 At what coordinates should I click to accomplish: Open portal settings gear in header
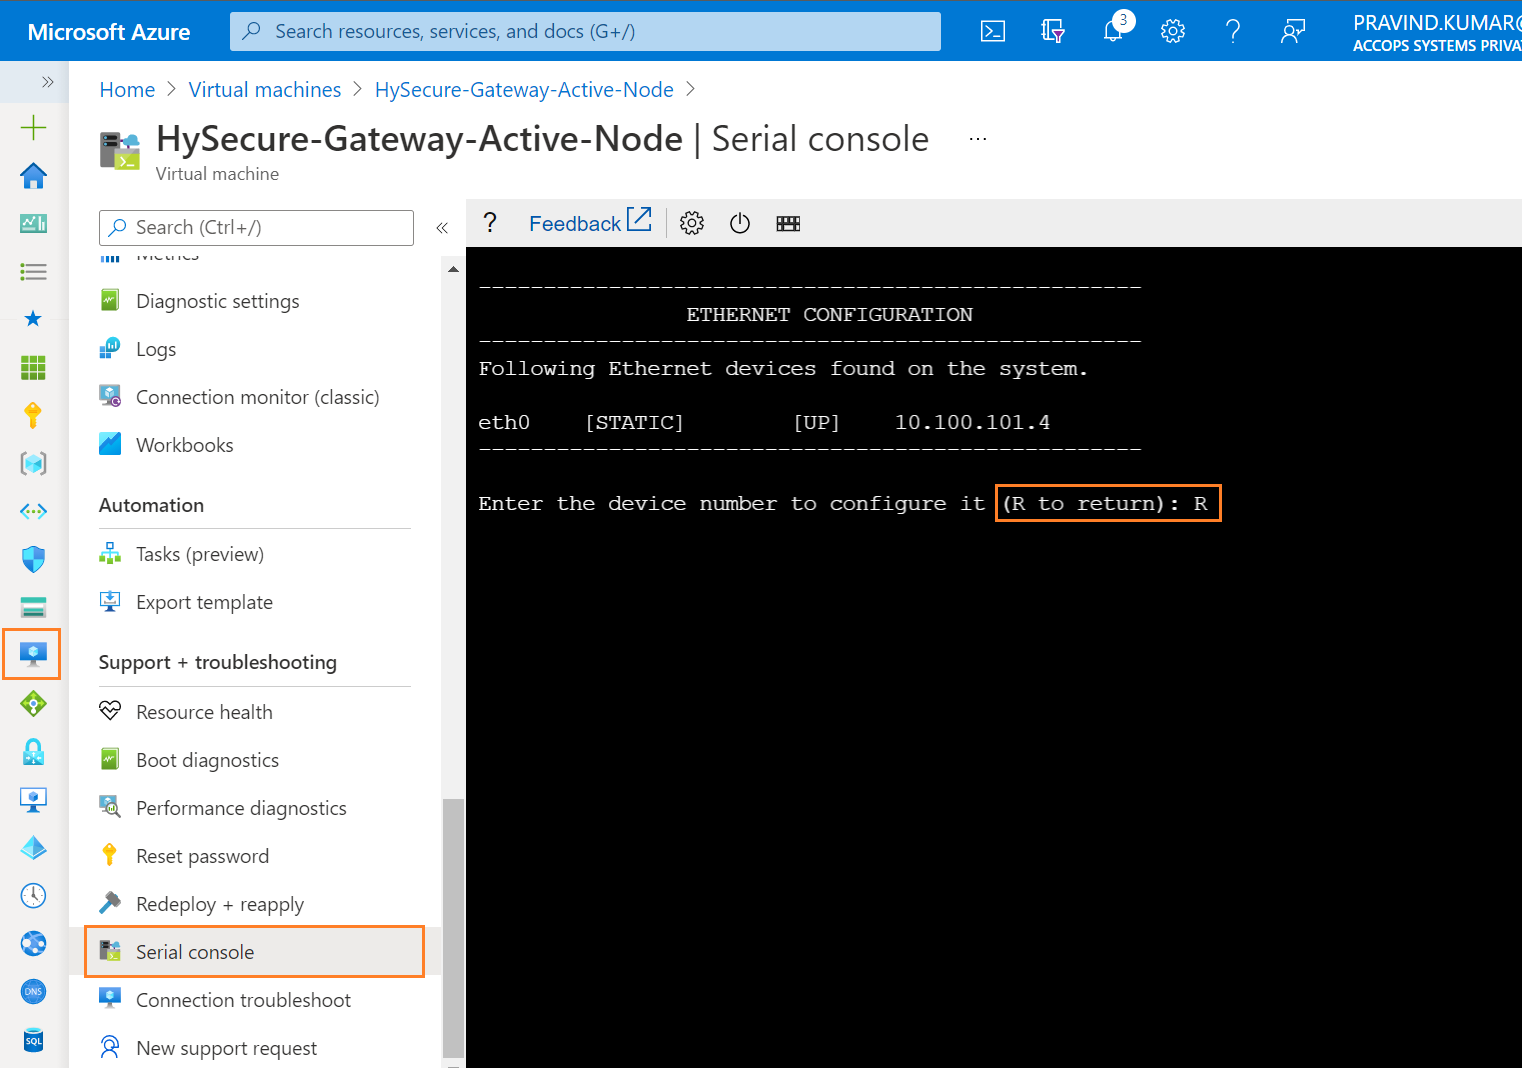click(x=1173, y=31)
